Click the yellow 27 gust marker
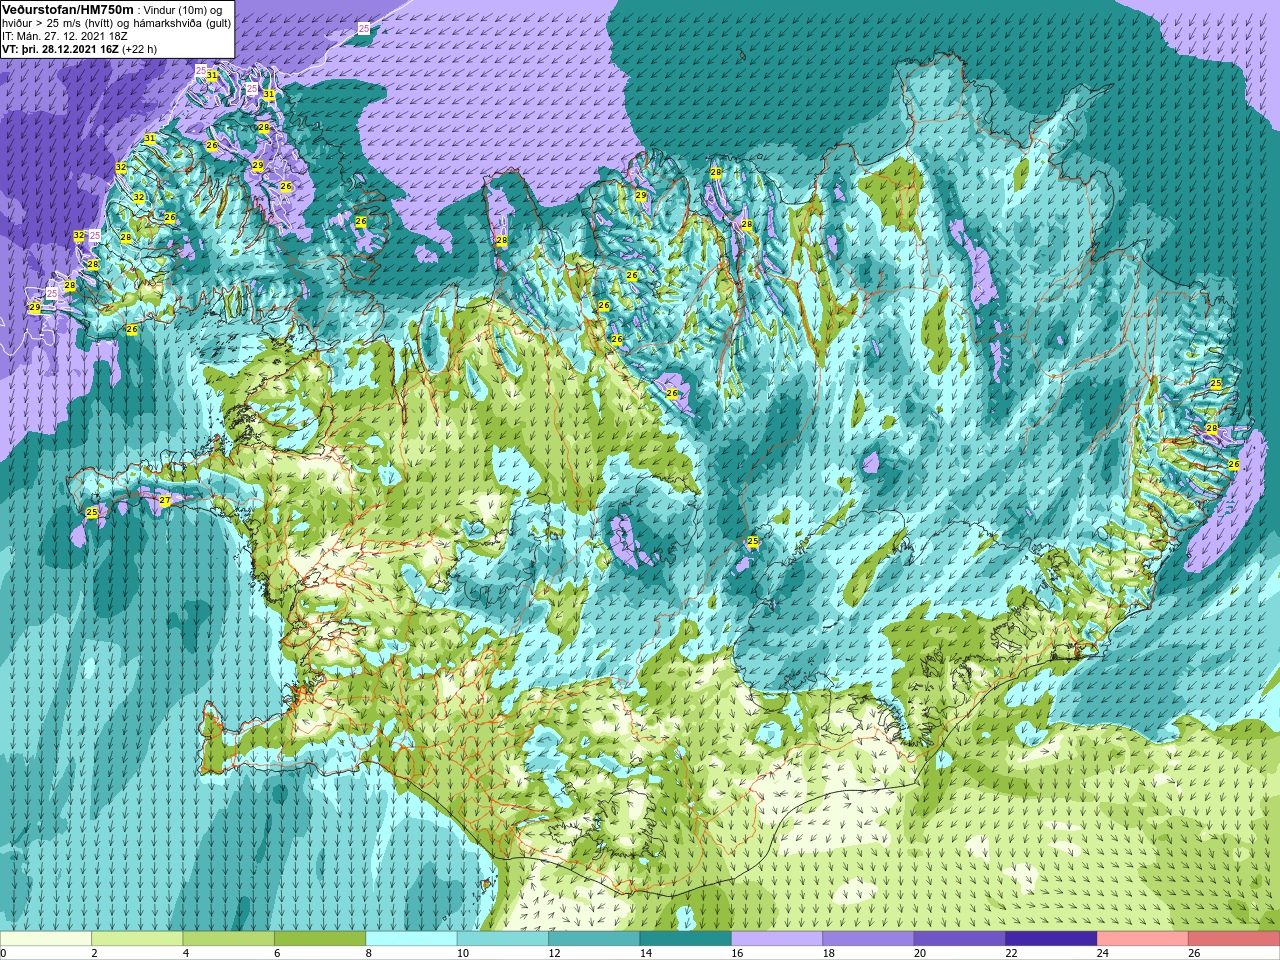Image resolution: width=1280 pixels, height=960 pixels. pos(165,500)
